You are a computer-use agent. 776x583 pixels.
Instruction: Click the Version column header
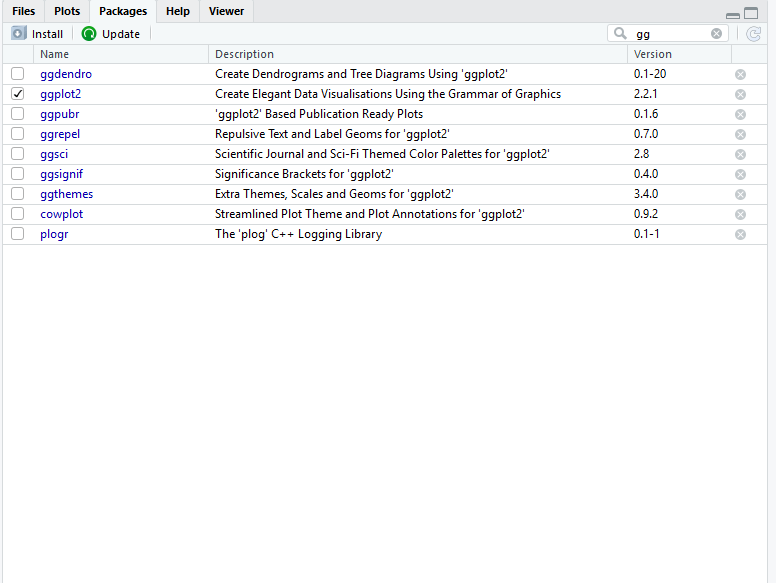tap(679, 54)
